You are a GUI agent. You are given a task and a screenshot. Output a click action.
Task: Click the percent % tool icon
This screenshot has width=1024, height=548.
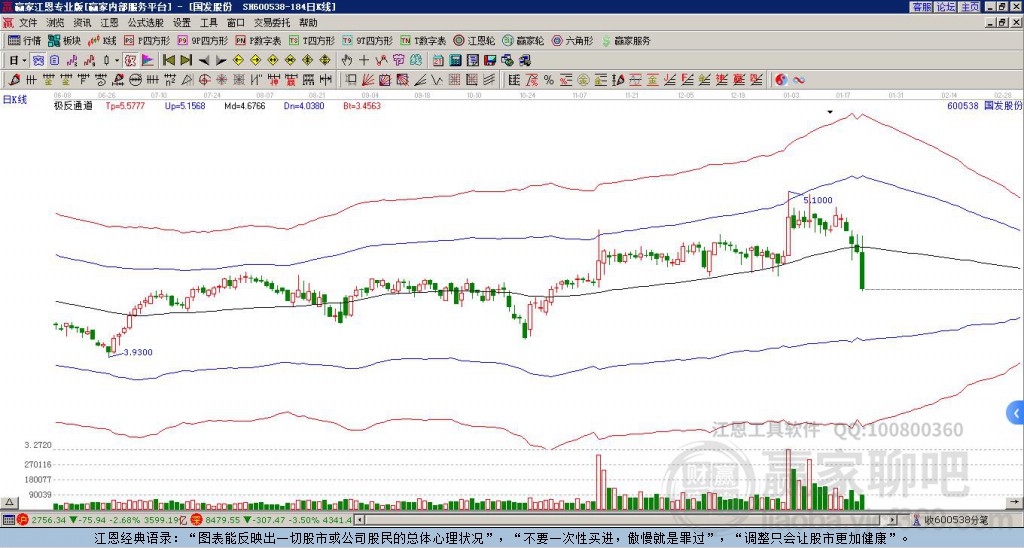pyautogui.click(x=549, y=80)
